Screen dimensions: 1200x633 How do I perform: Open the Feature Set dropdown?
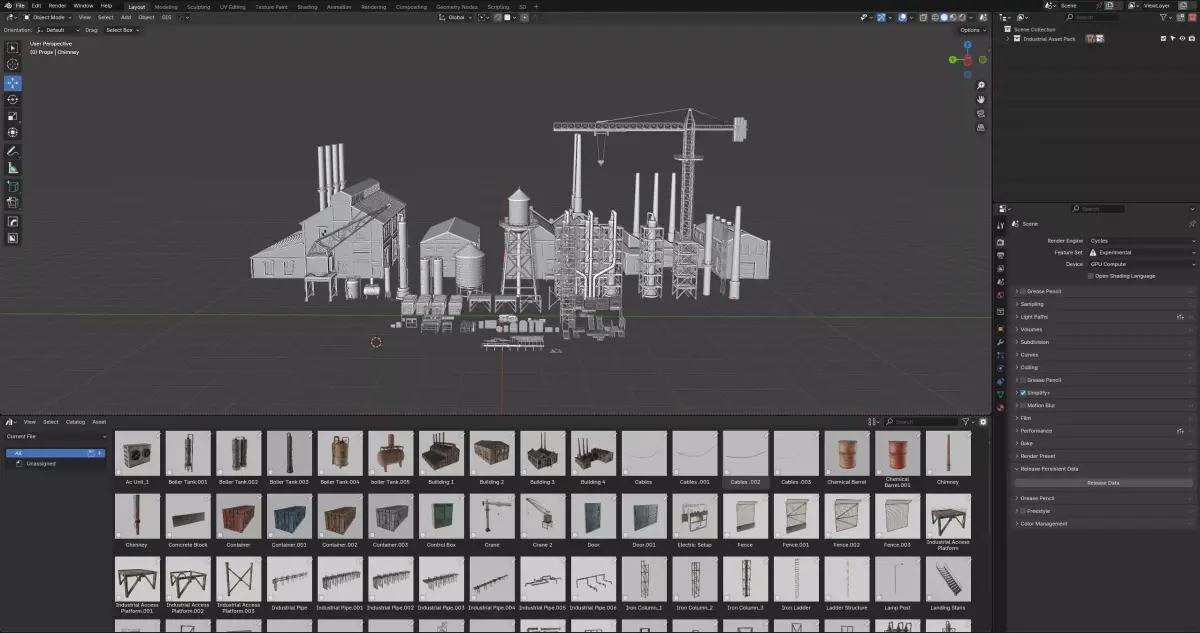(x=1141, y=252)
